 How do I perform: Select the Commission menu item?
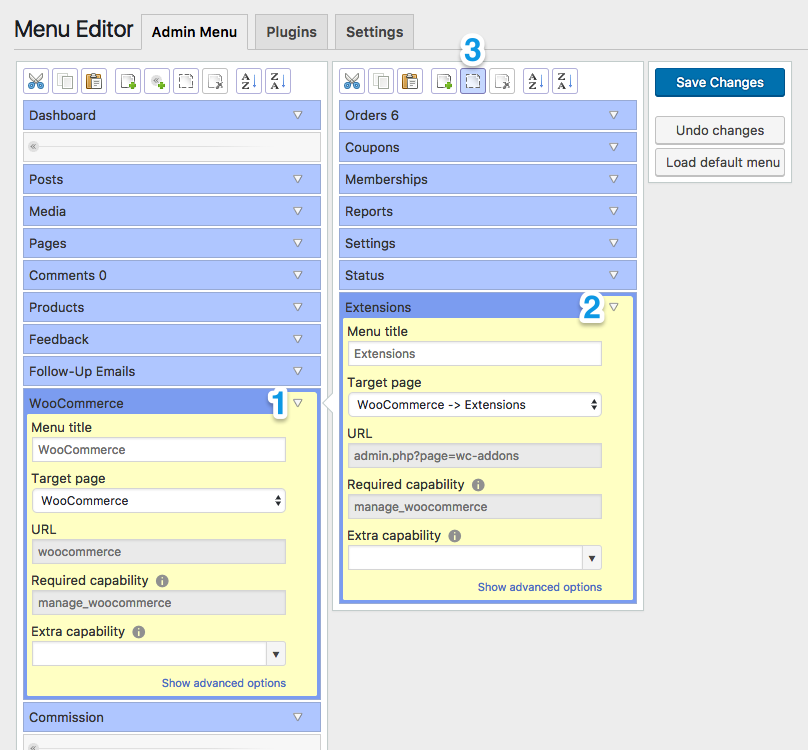(x=172, y=717)
